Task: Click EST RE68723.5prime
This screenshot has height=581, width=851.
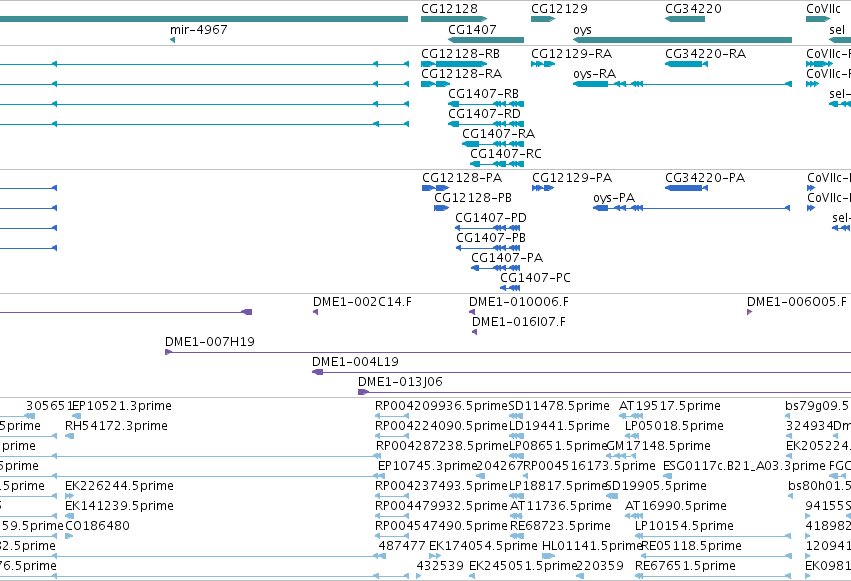Action: (x=560, y=526)
